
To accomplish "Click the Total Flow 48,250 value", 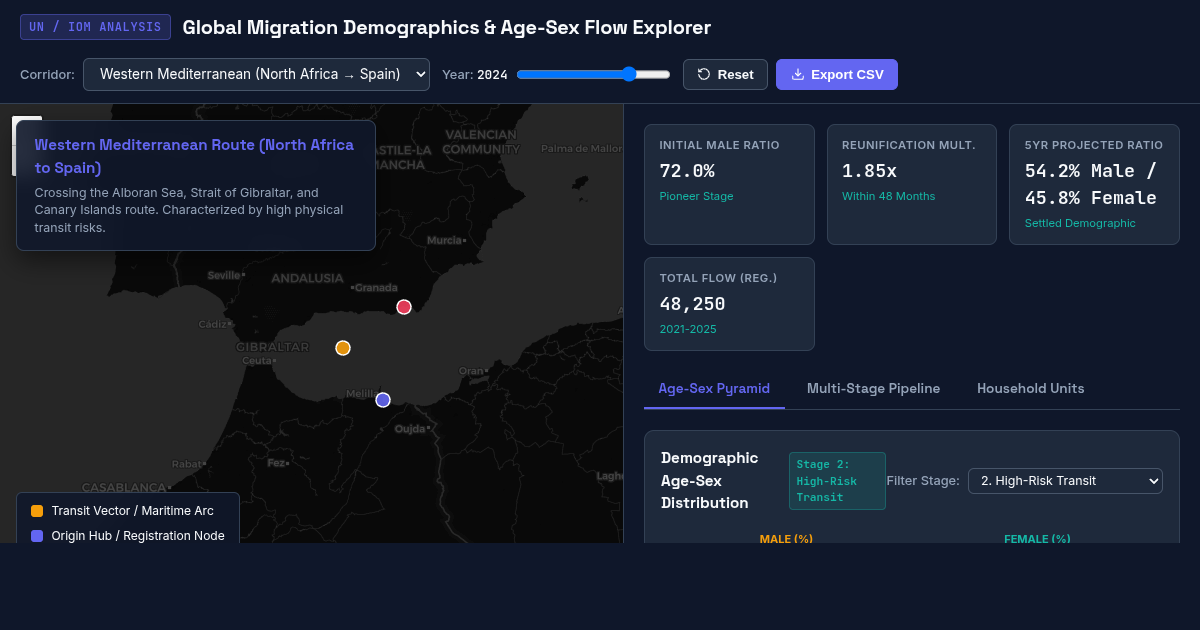I will pyautogui.click(x=692, y=304).
